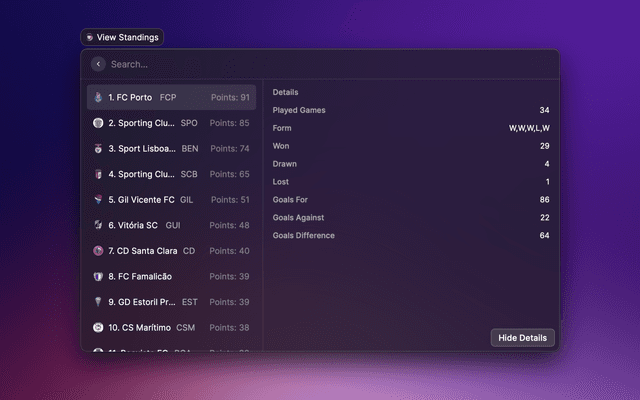Click the GD Estoril crest icon
The width and height of the screenshot is (640, 400).
point(98,301)
